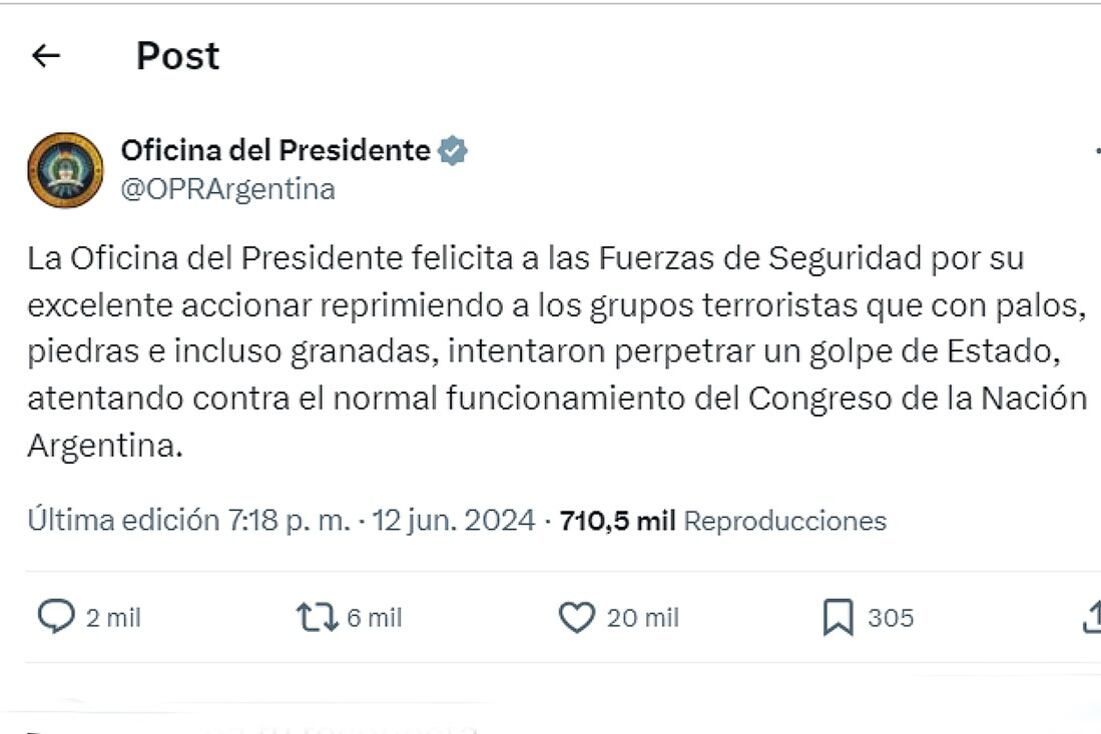
Task: Click the post text about Fuerzas de Seguridad
Action: click(556, 351)
